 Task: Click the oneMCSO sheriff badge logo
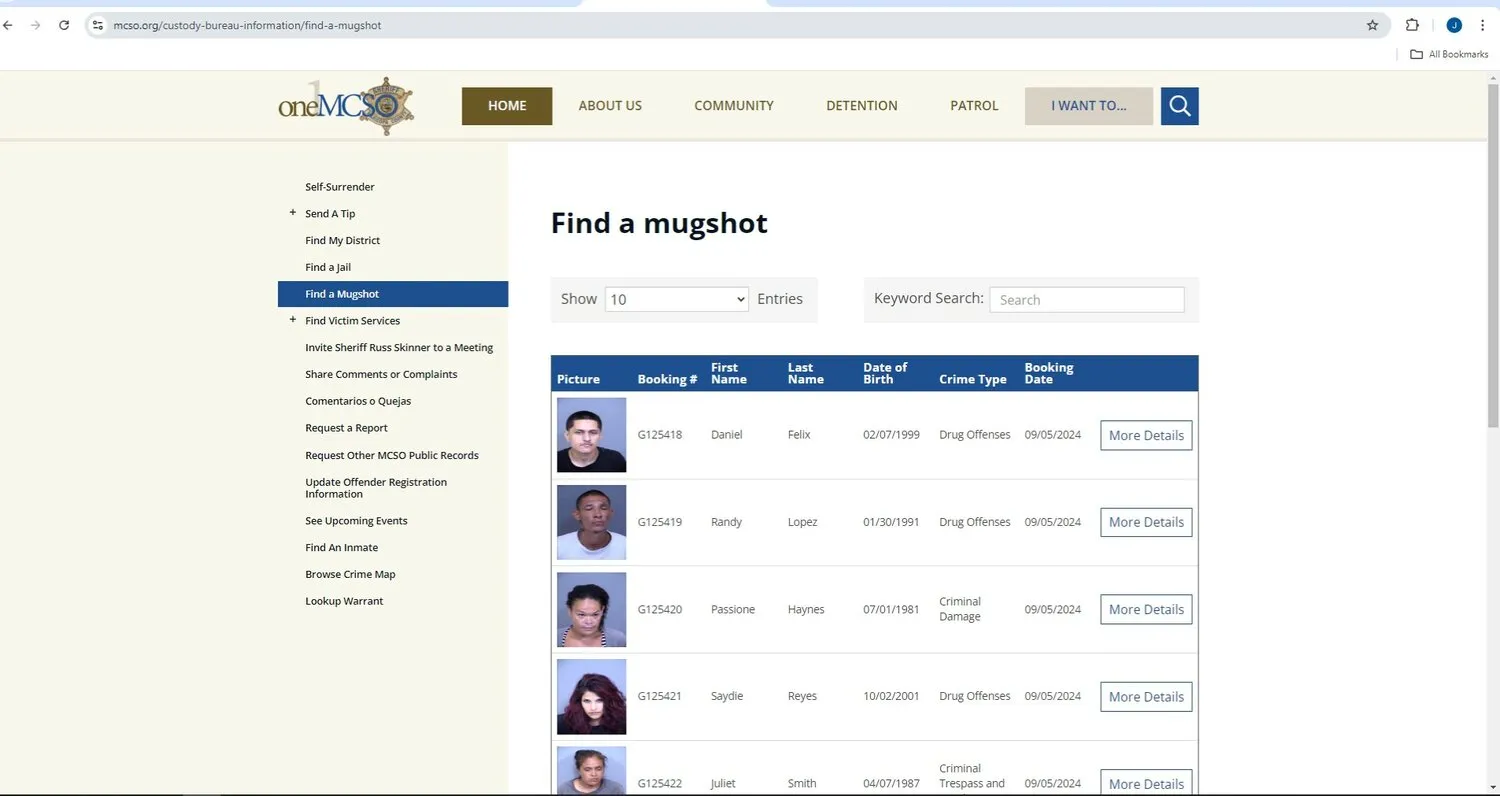346,106
